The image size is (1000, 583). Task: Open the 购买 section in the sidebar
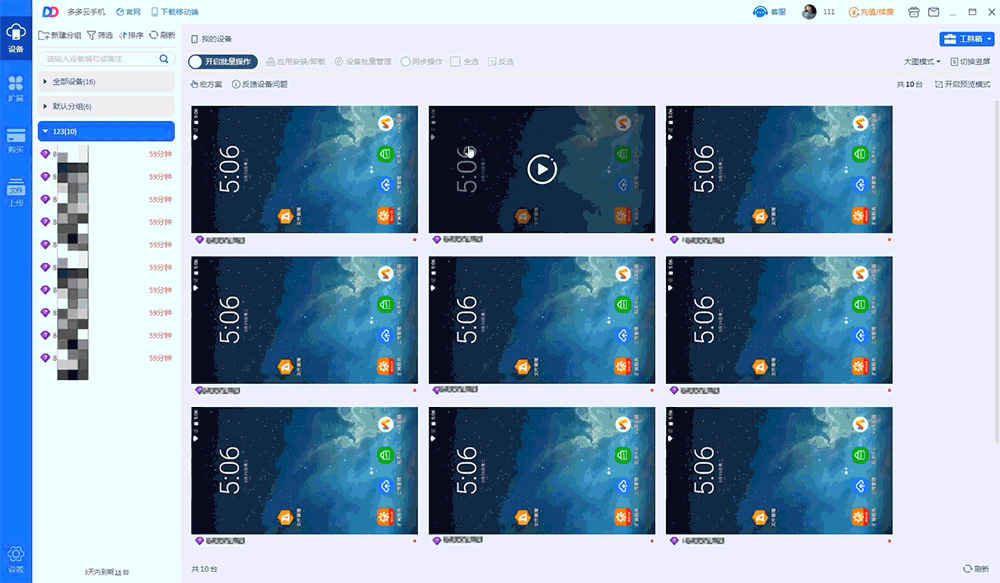[15, 140]
